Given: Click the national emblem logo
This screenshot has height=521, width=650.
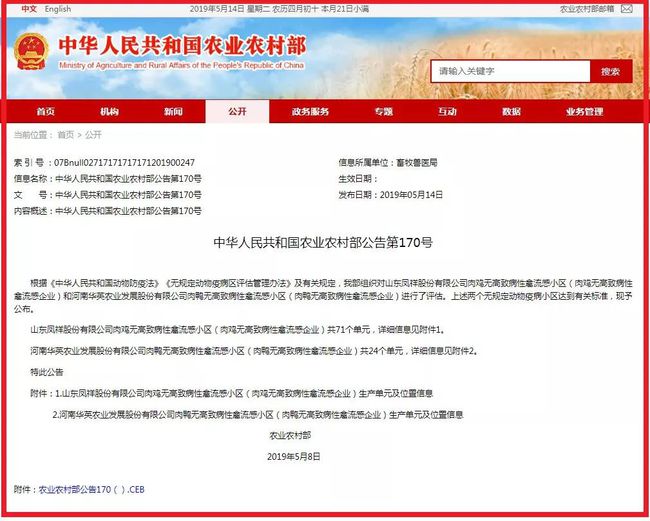Looking at the screenshot, I should [31, 52].
